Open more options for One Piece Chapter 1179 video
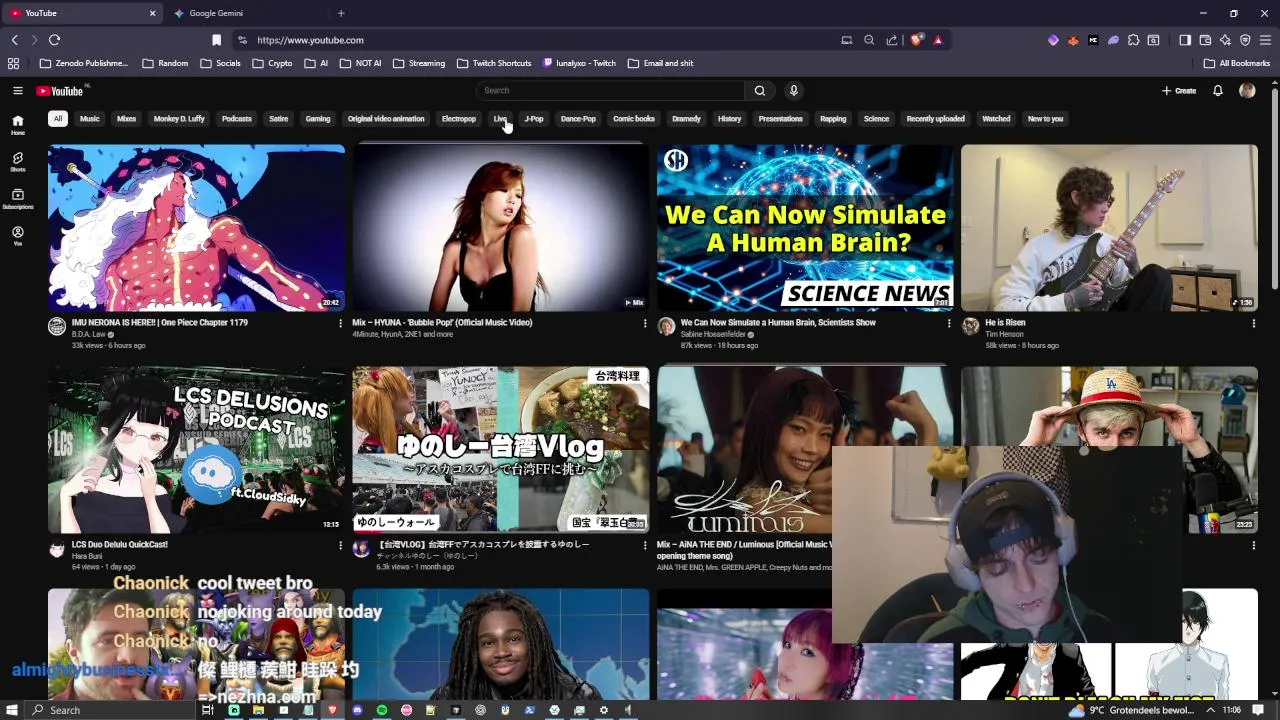The image size is (1280, 720). pyautogui.click(x=340, y=324)
